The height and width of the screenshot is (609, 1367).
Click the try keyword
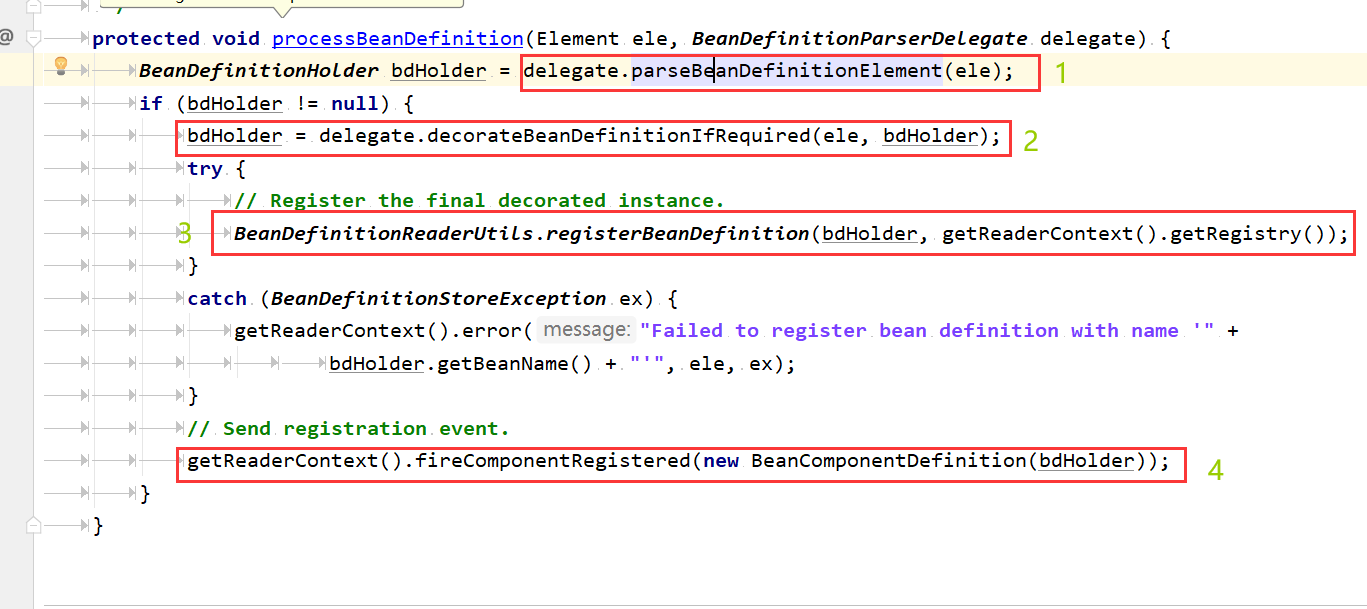click(x=205, y=168)
